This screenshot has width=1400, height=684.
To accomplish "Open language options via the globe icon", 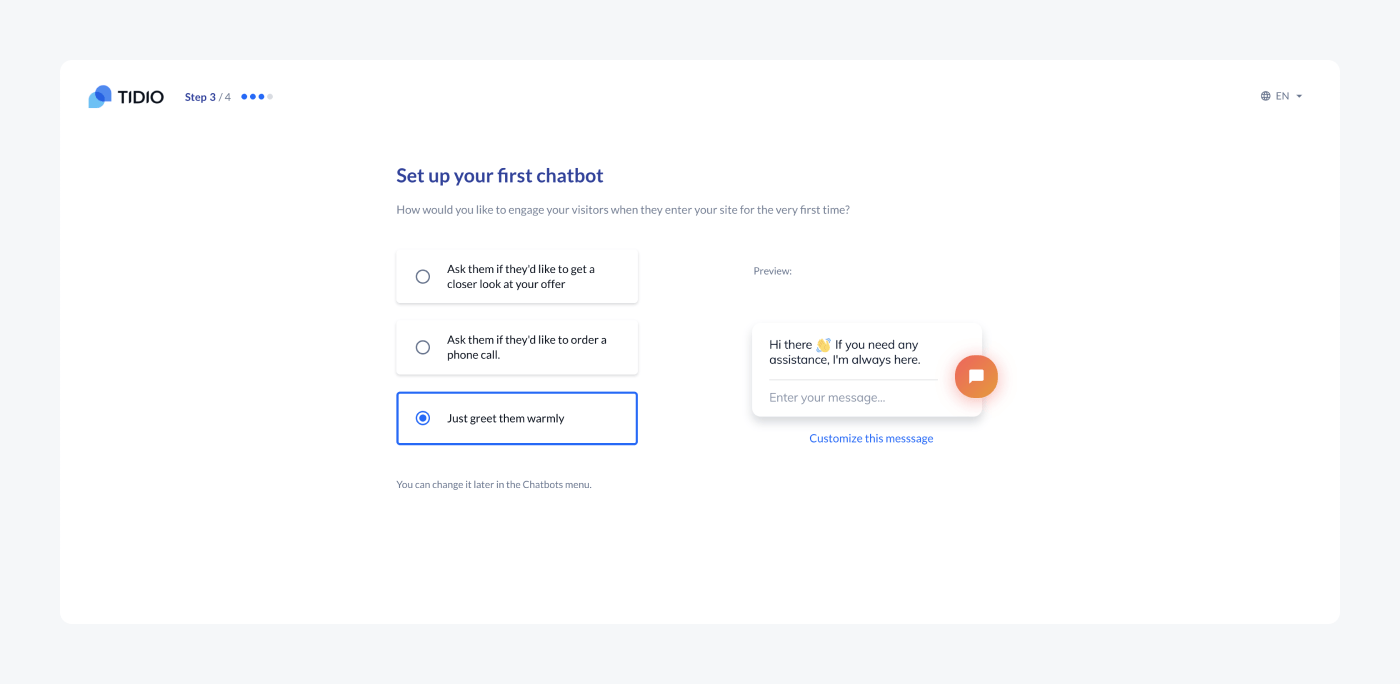I will click(1266, 96).
